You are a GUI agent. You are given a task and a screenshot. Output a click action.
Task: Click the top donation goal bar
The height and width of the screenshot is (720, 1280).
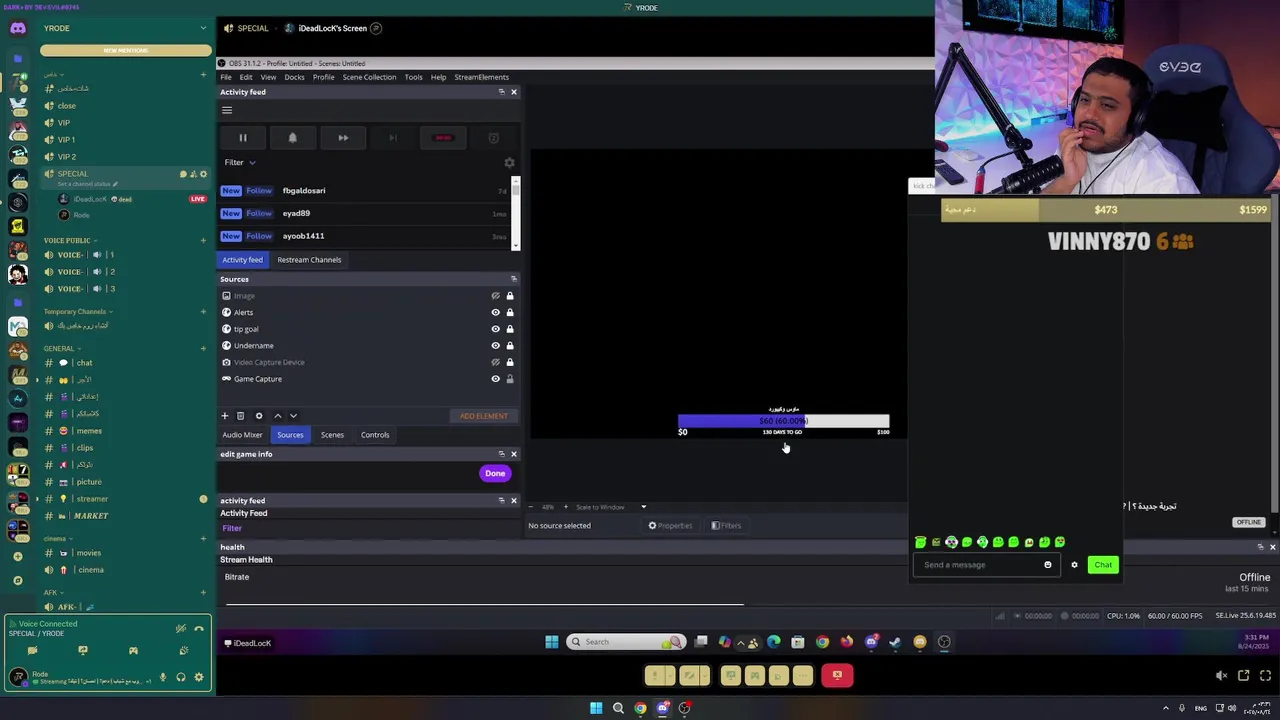(x=1105, y=210)
